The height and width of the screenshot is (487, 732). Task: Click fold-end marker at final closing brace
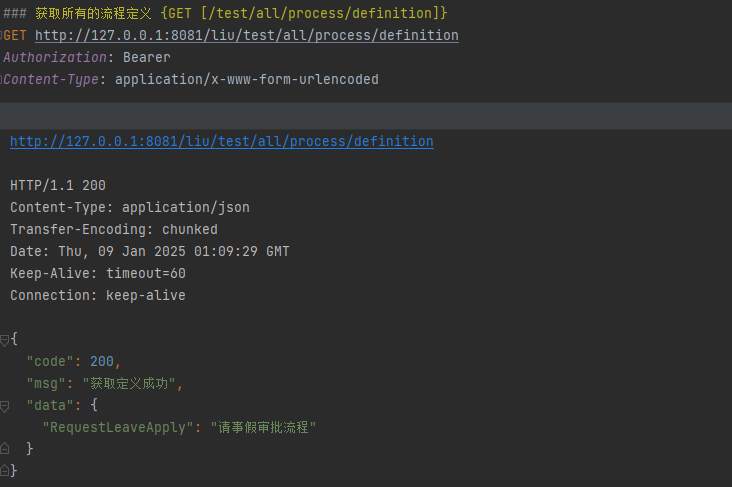tap(4, 471)
